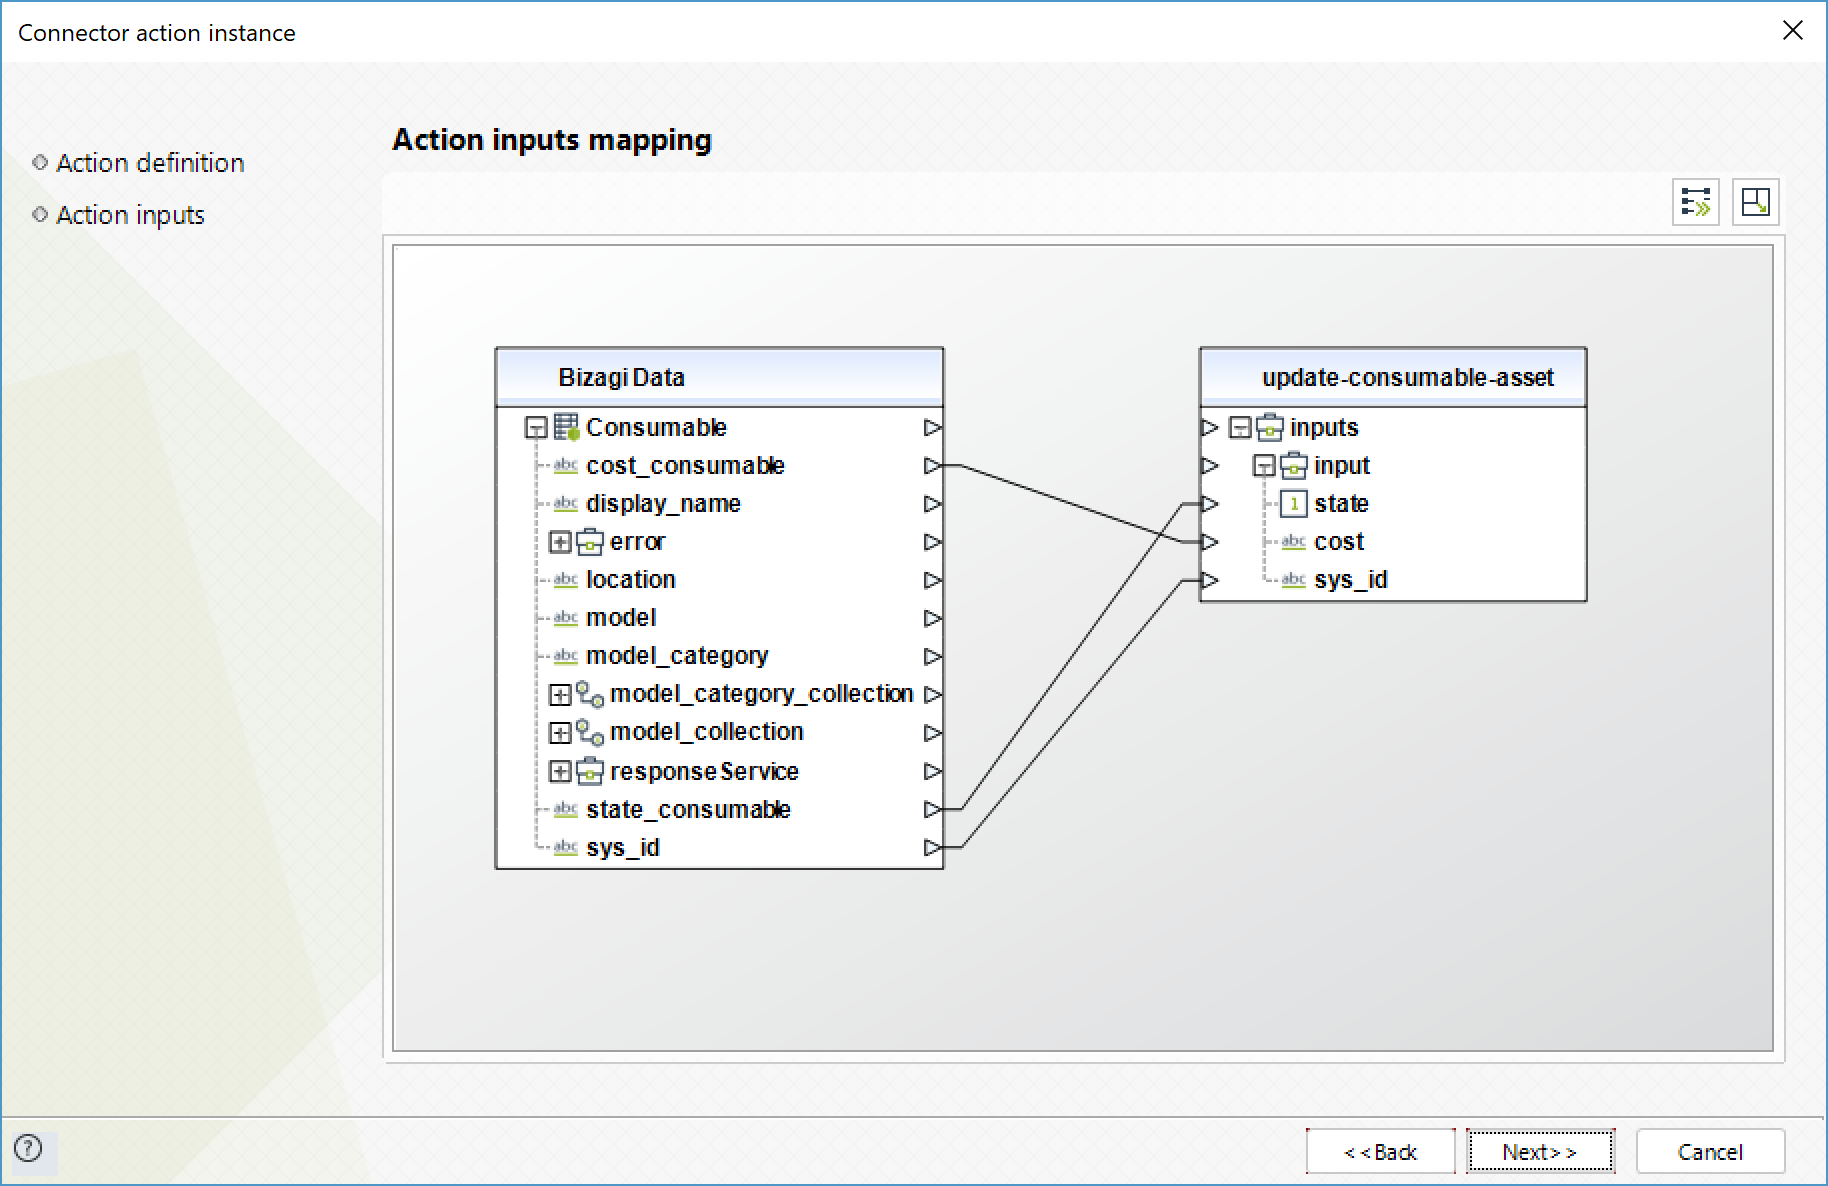Click the output connector arrow of cost_consumable
The height and width of the screenshot is (1186, 1828).
[932, 466]
